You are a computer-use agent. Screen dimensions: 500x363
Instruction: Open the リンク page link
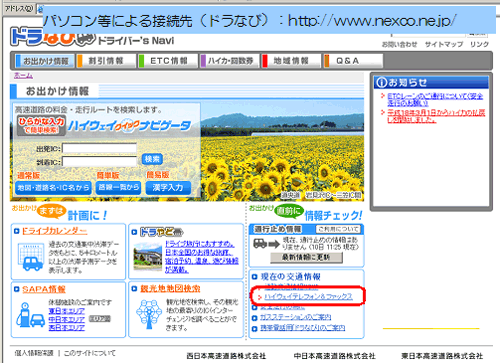pos(479,44)
